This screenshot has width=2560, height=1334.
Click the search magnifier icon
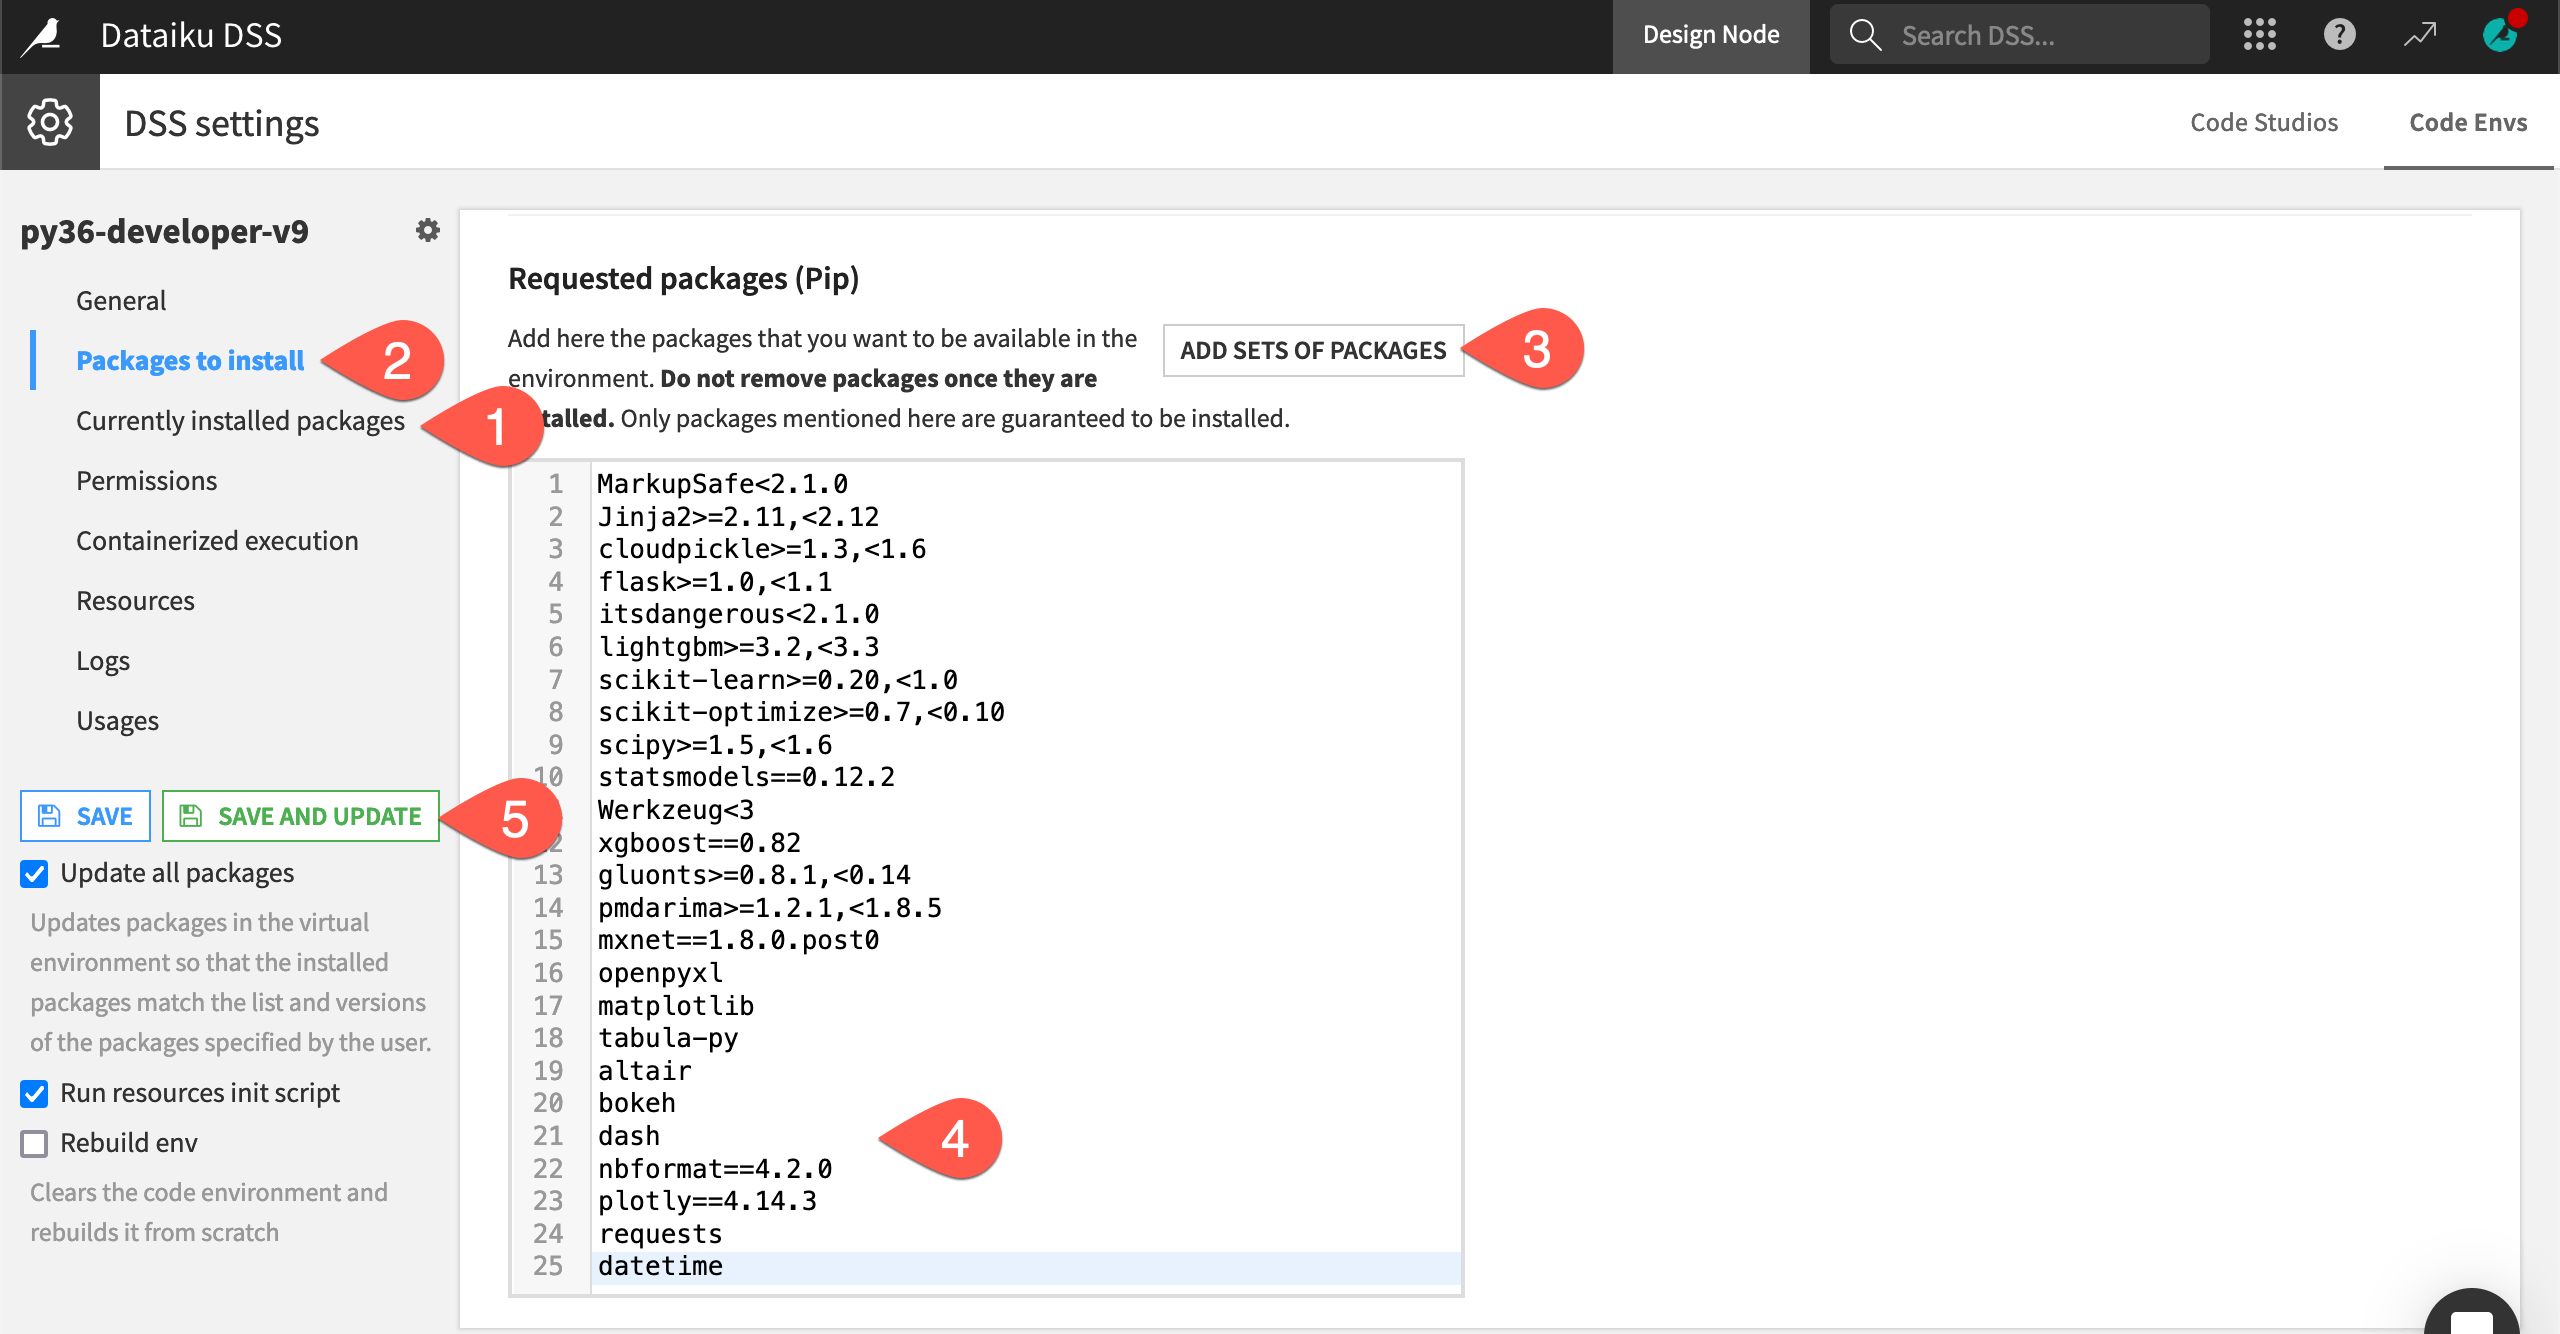1865,35
